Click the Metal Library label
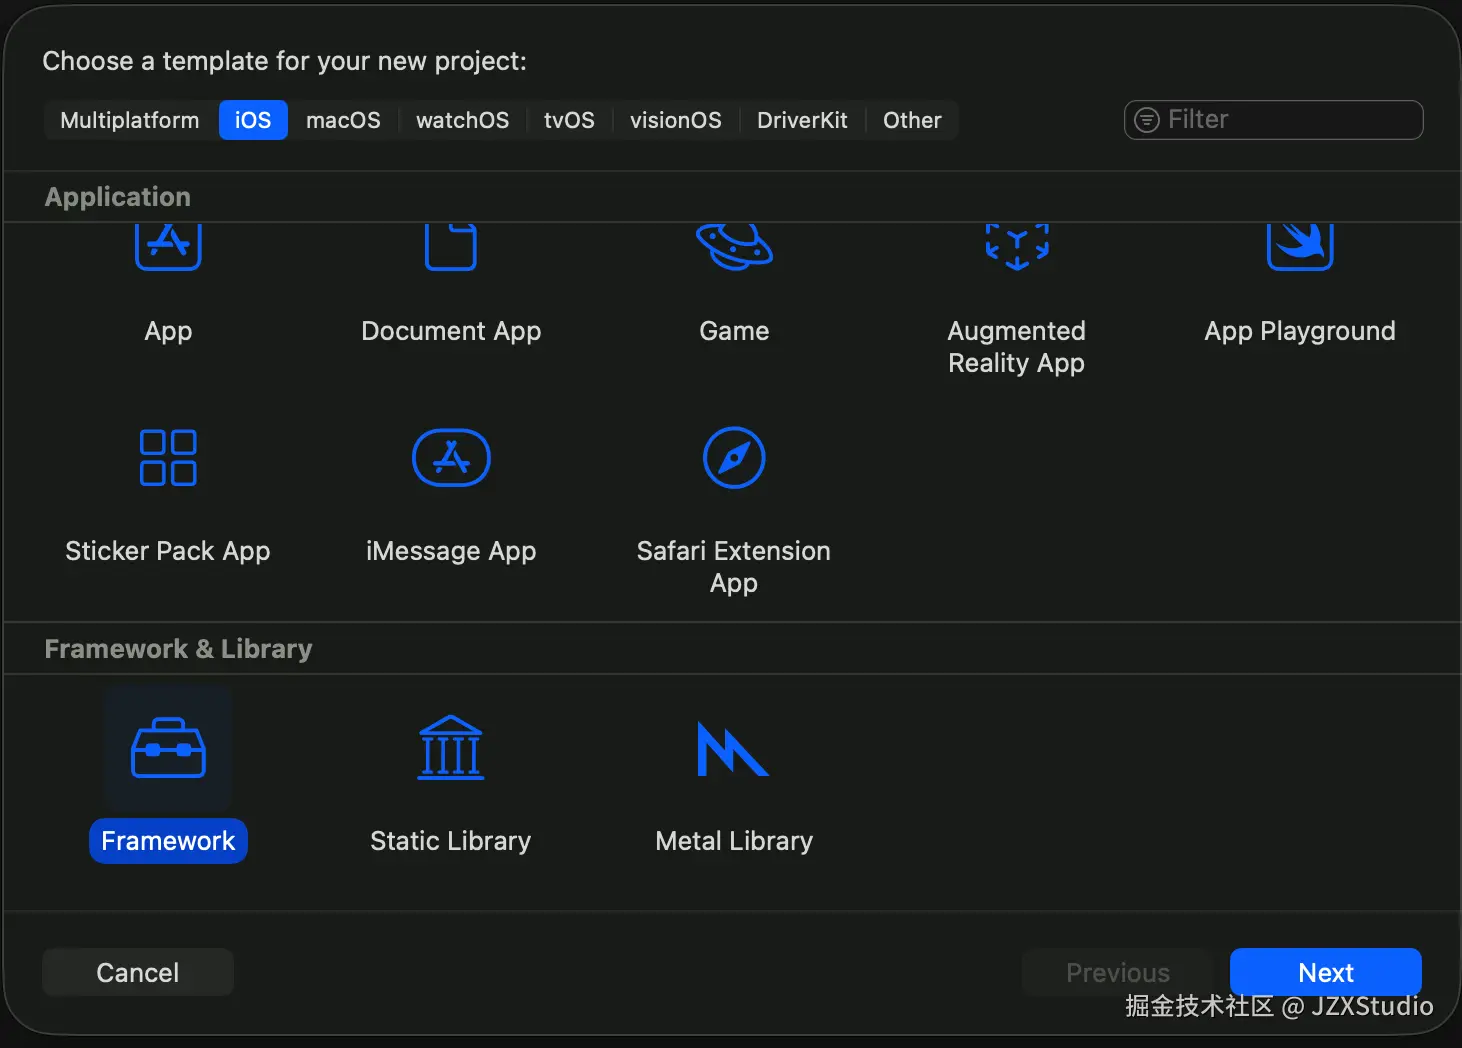This screenshot has height=1048, width=1462. 734,841
